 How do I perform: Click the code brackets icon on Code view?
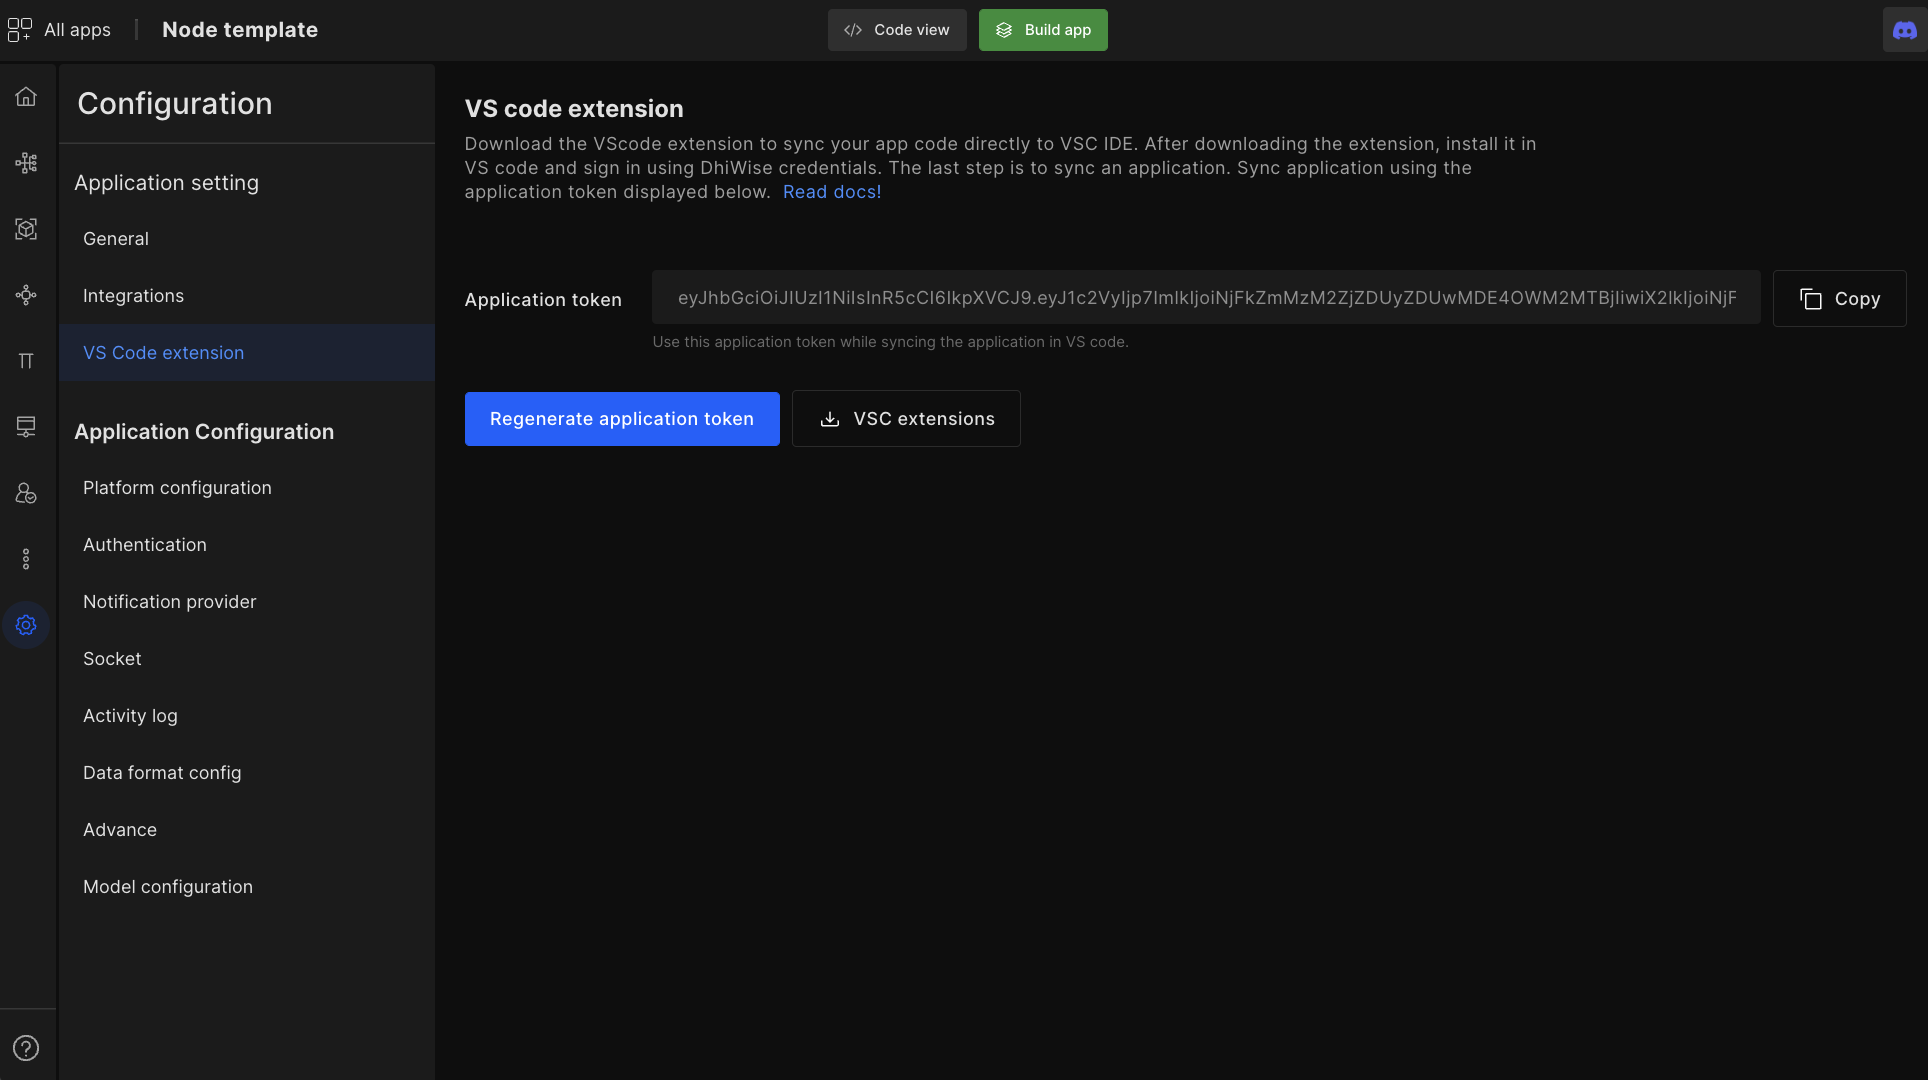tap(853, 30)
